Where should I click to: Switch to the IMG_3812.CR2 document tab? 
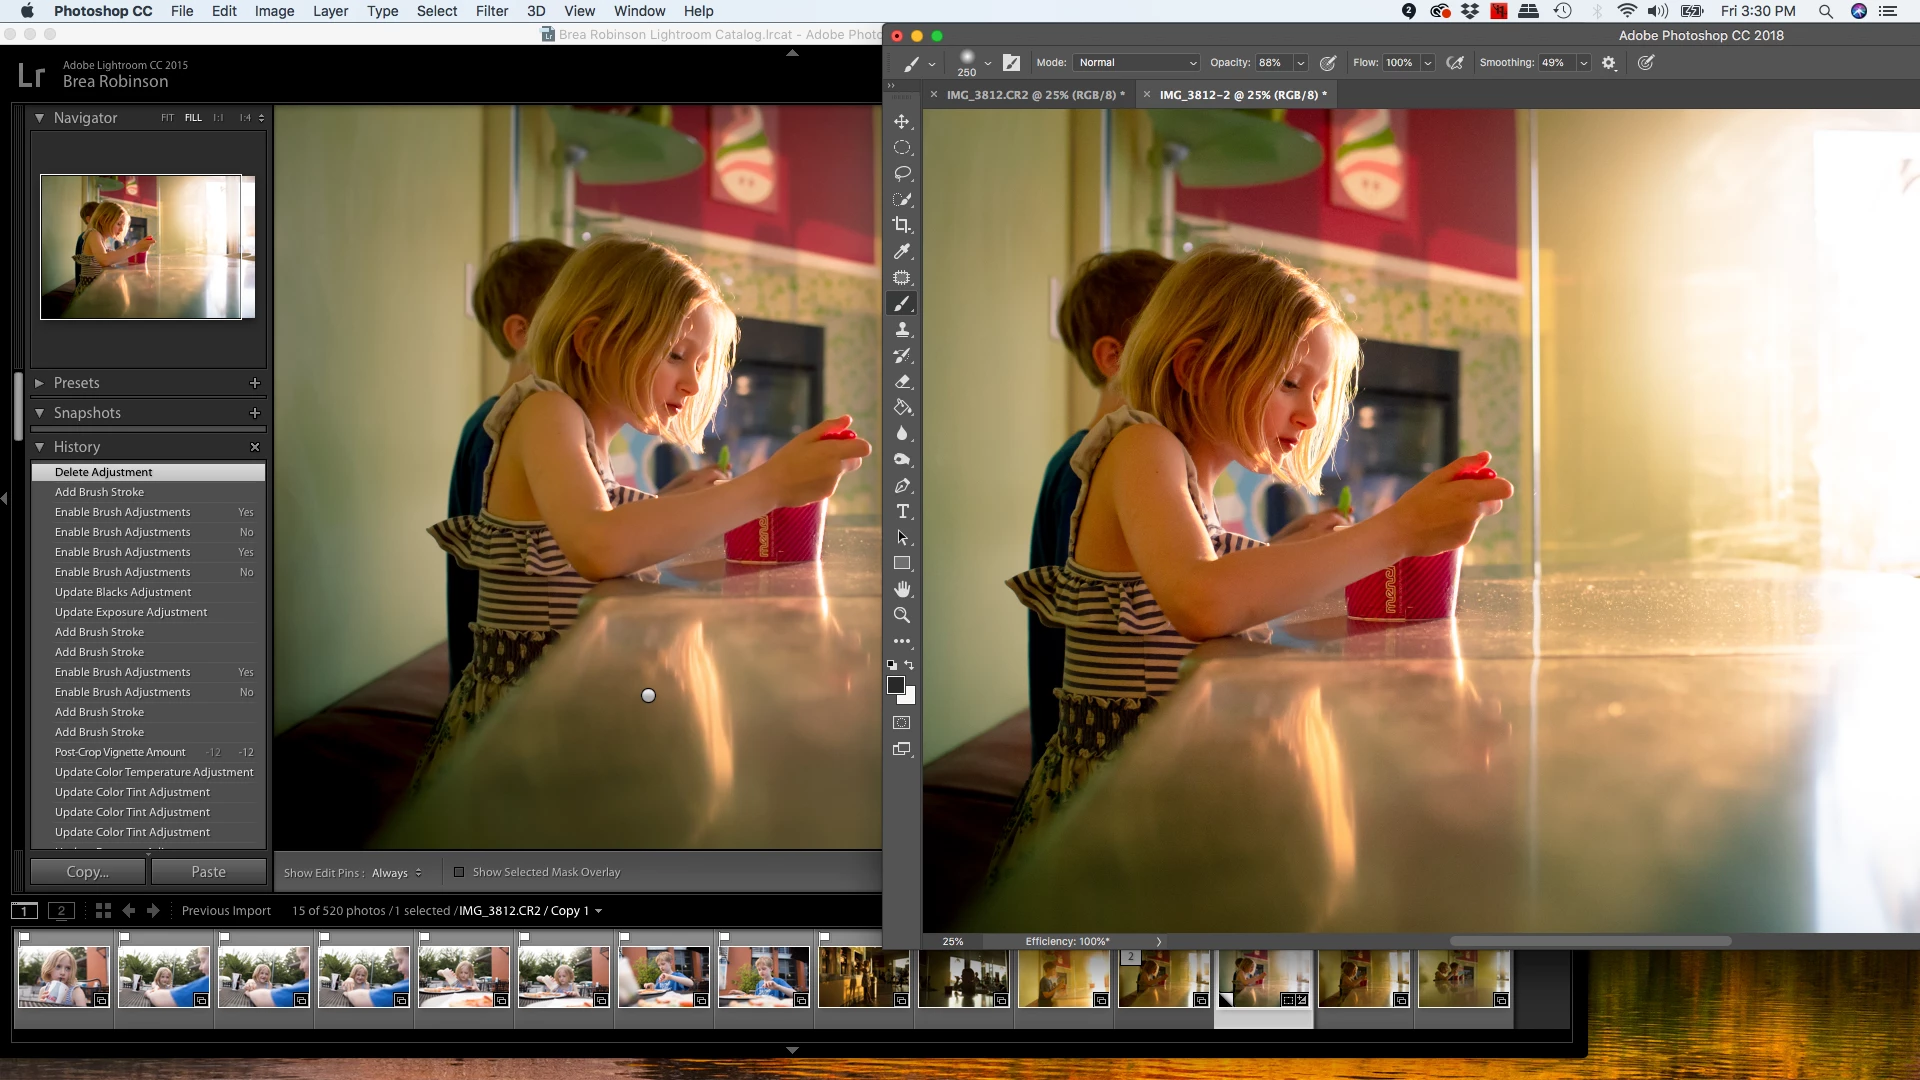pyautogui.click(x=1035, y=95)
